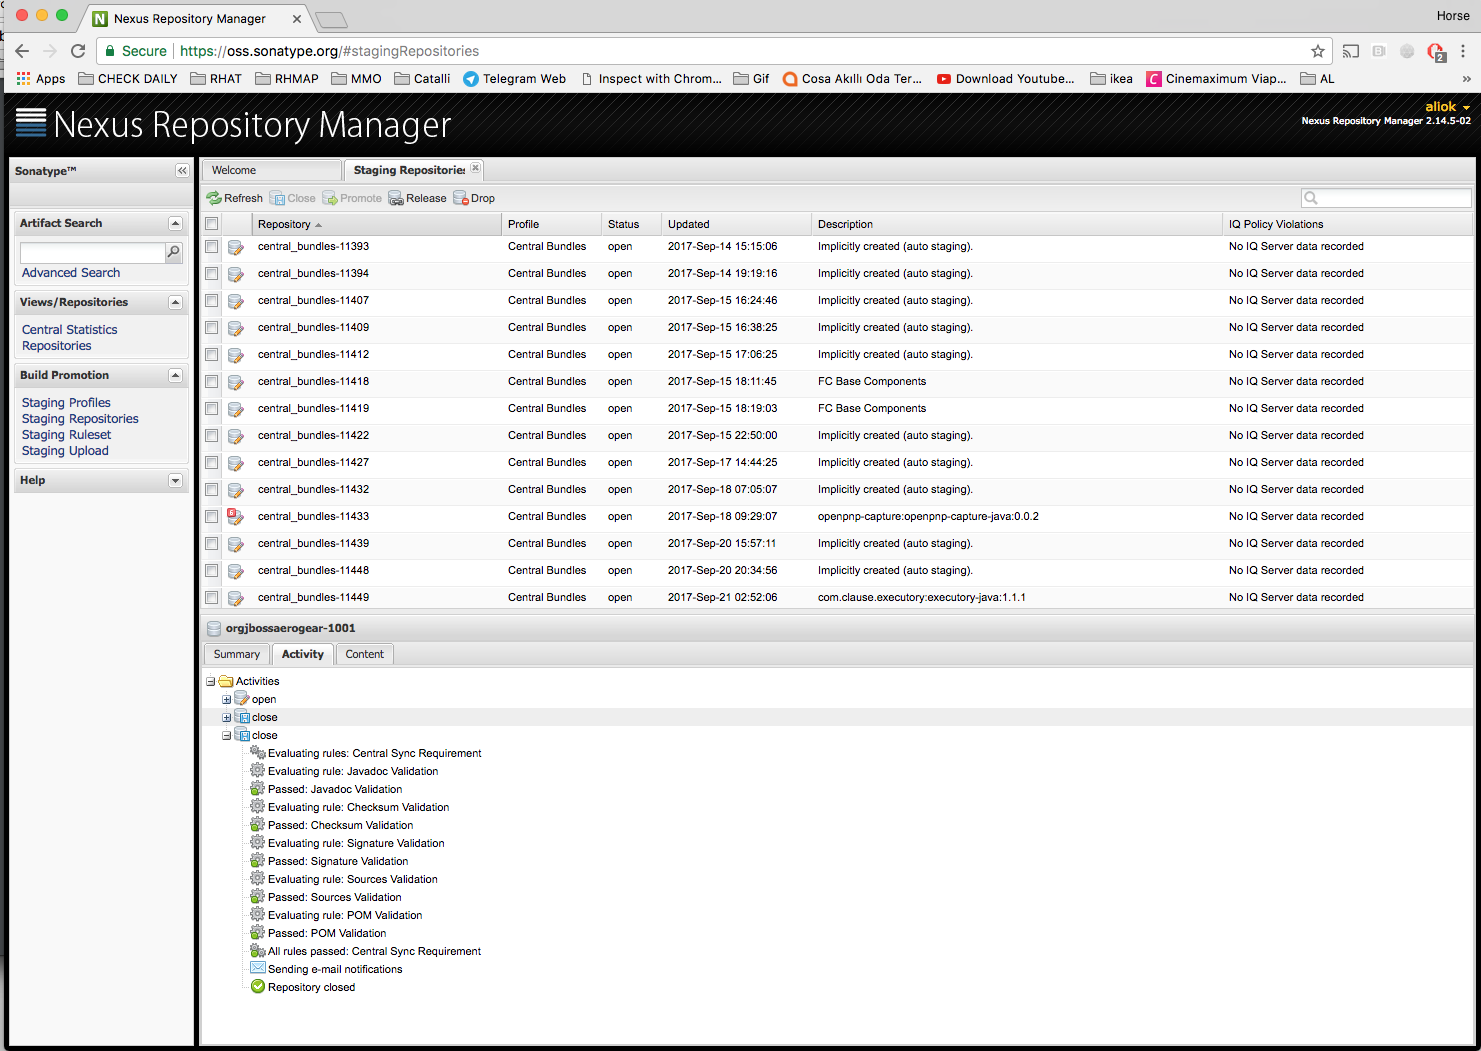Open the Content tab

pyautogui.click(x=365, y=654)
